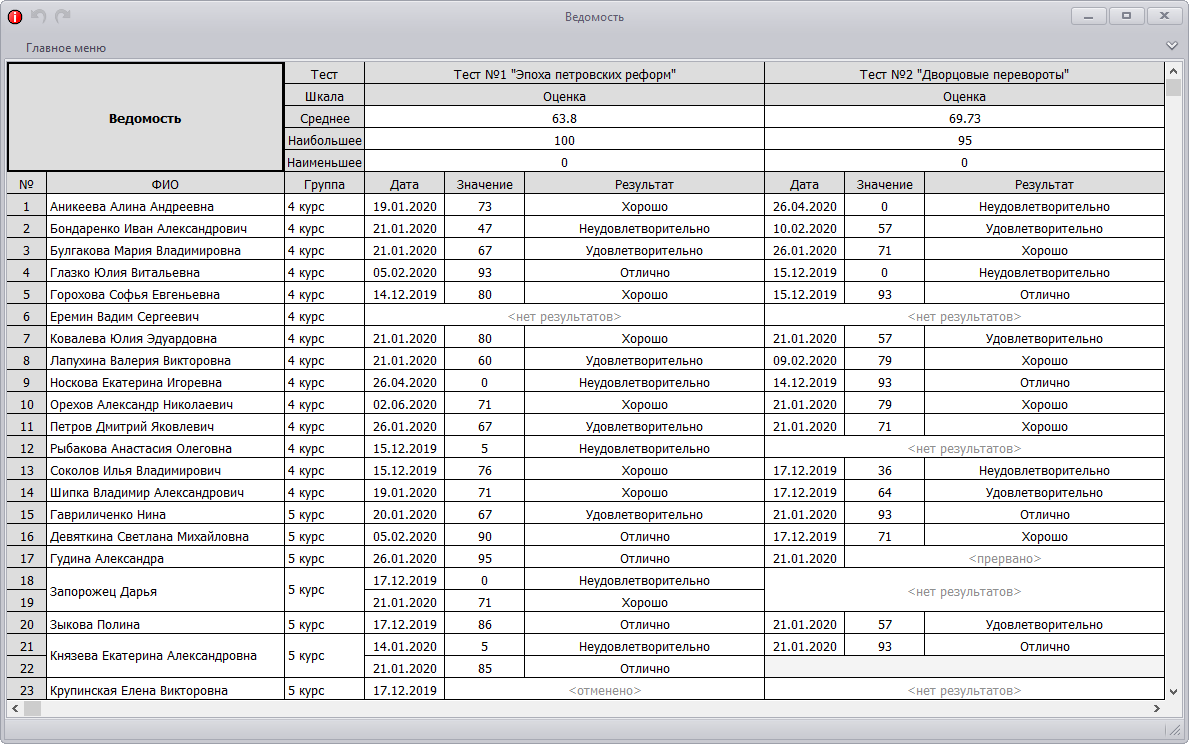Click value 90 in Девяткина row

click(x=485, y=535)
